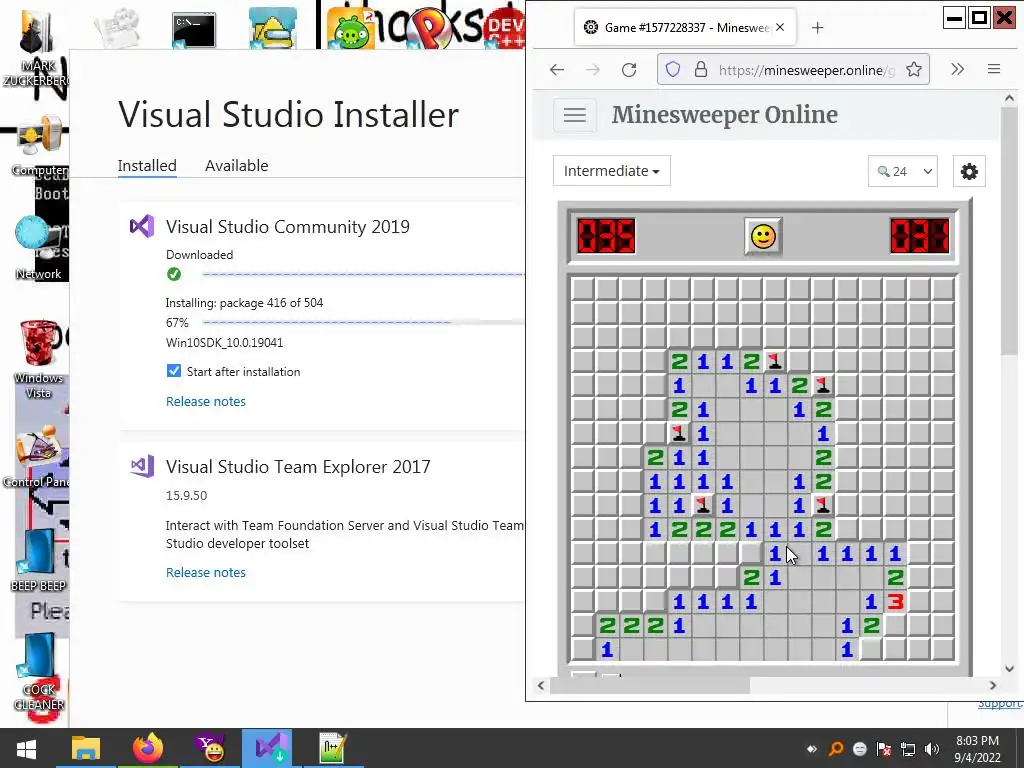This screenshot has height=768, width=1024.
Task: Click the Visual Studio Community 2019 title
Action: click(287, 227)
